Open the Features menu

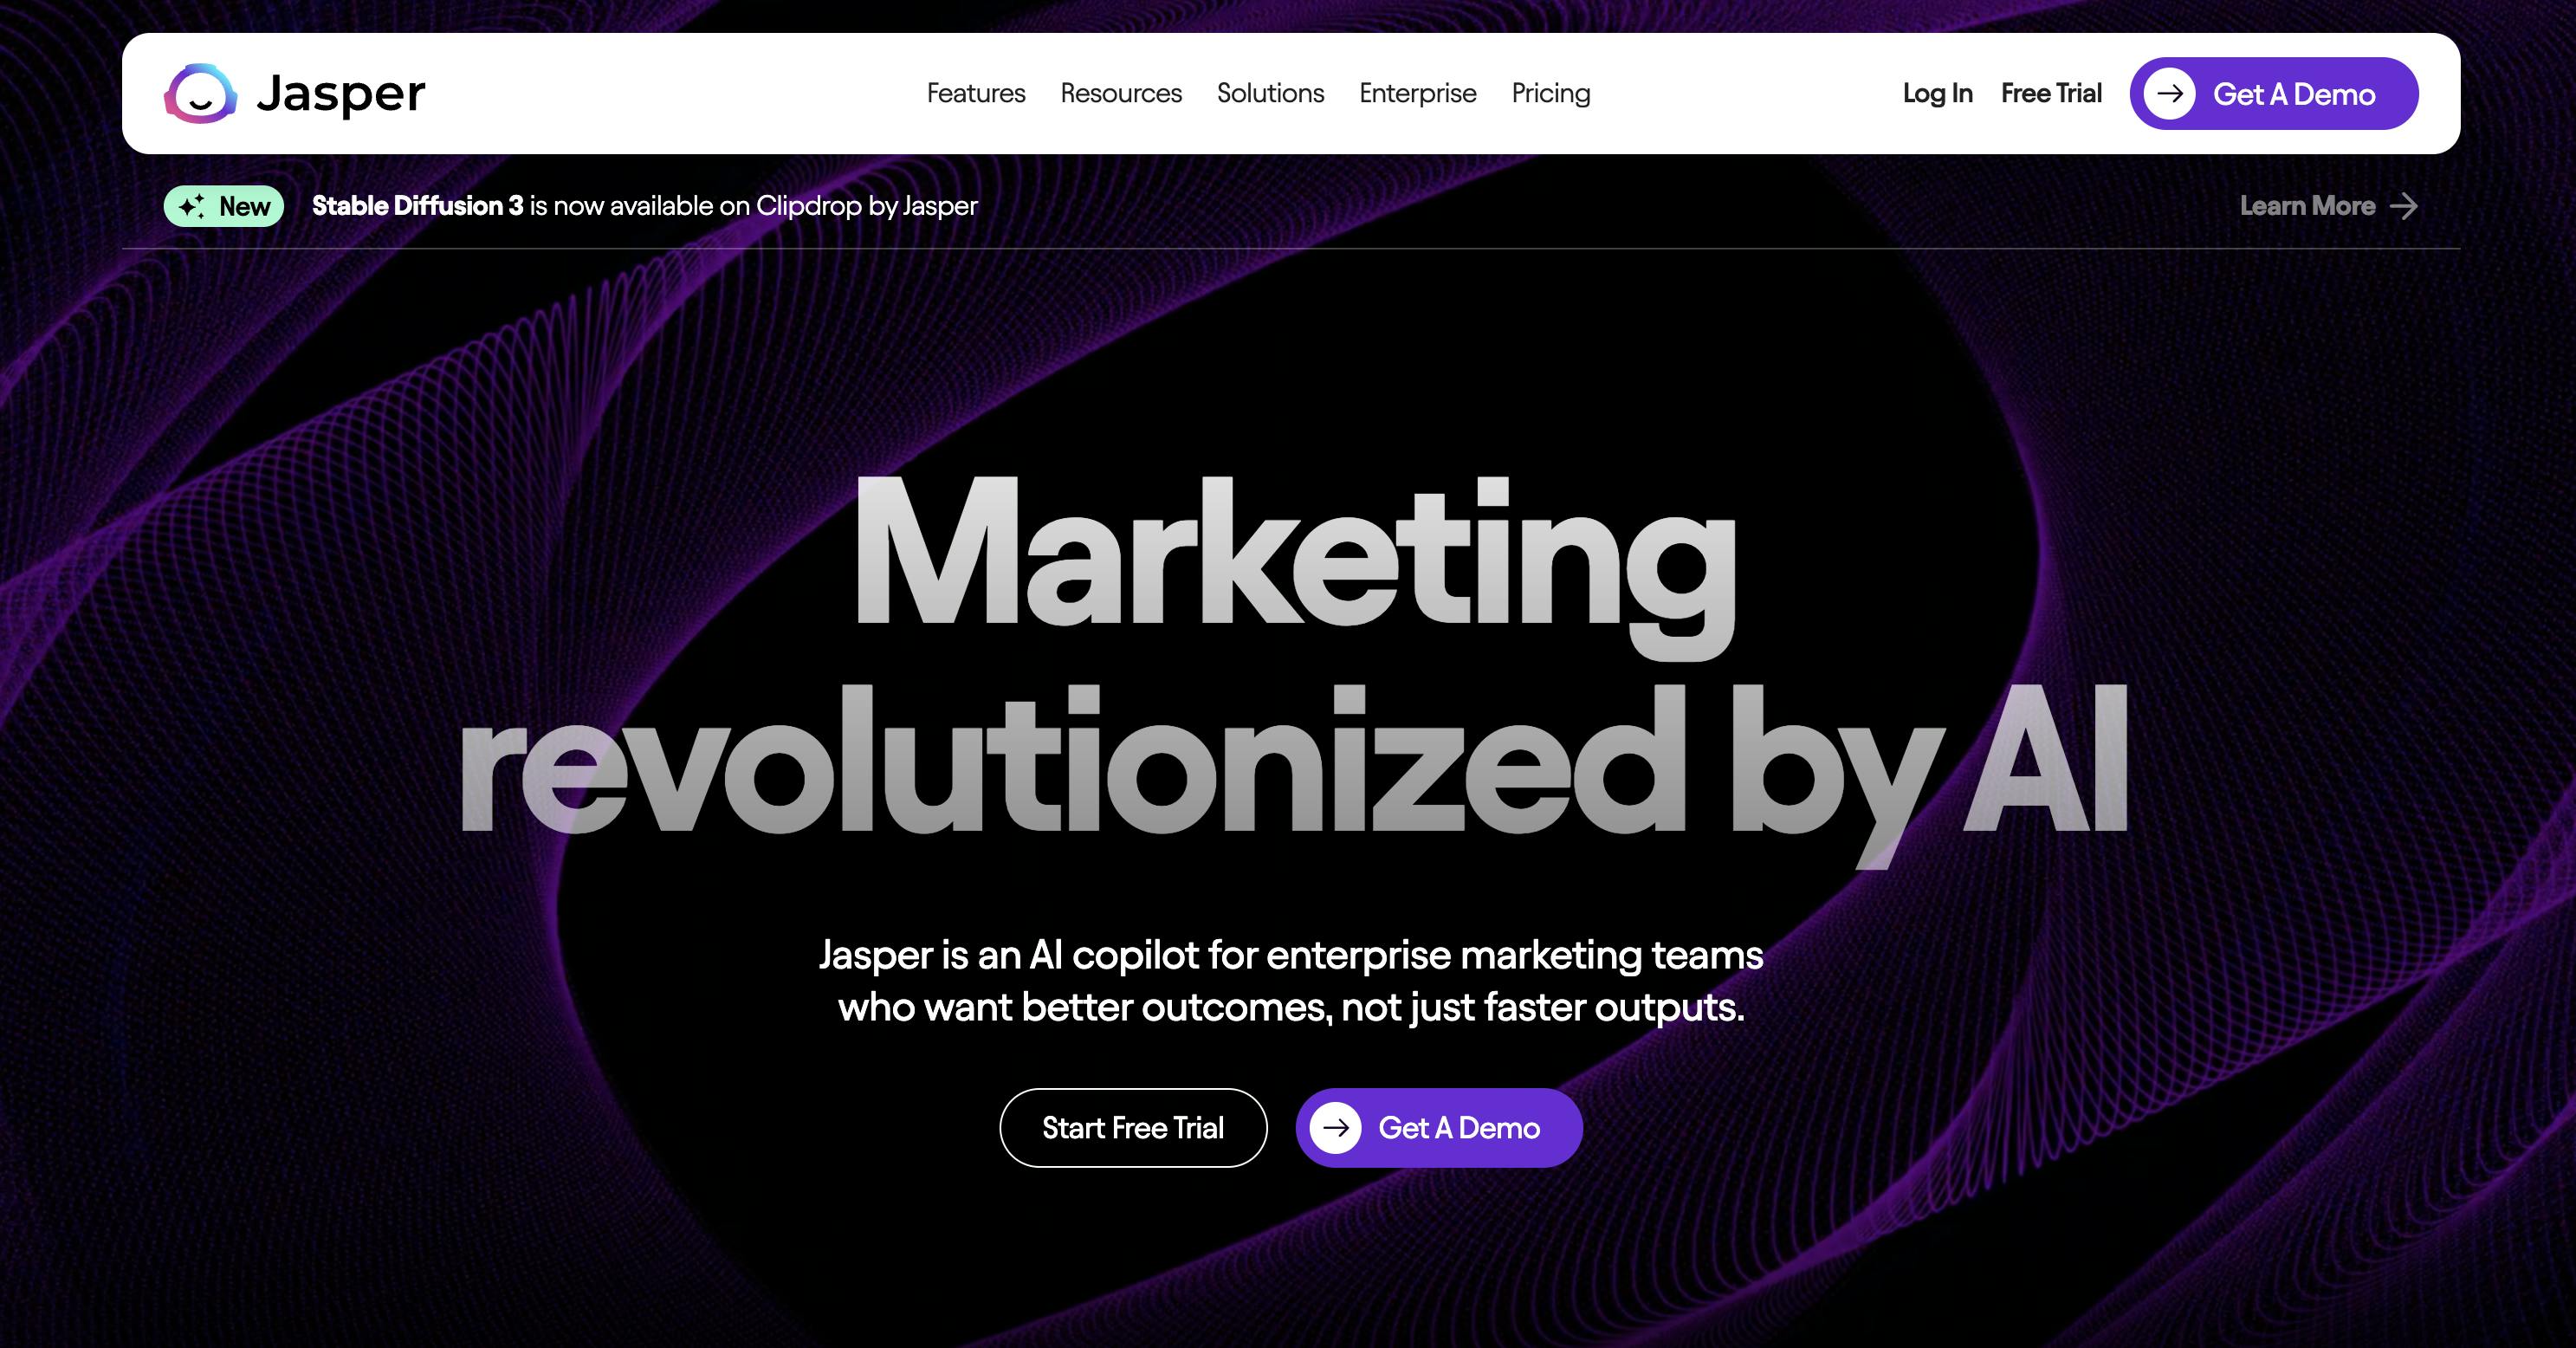point(976,93)
